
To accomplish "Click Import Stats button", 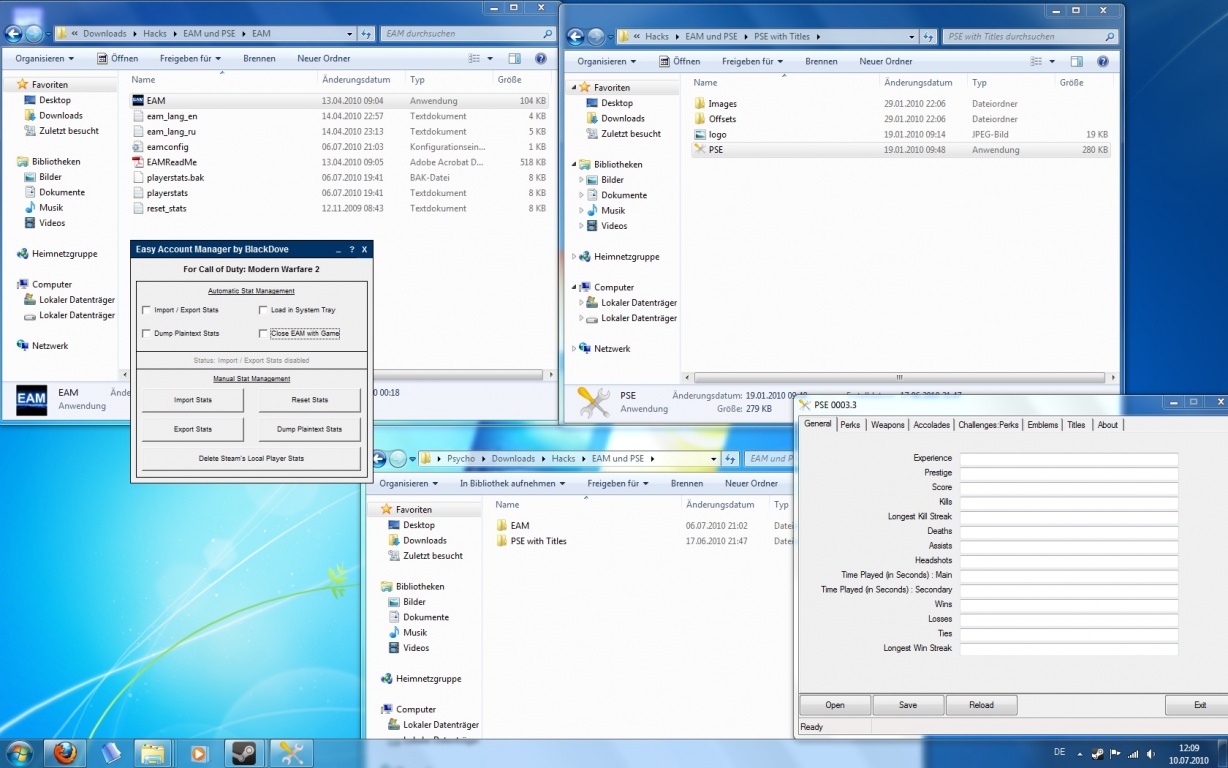I will [192, 400].
